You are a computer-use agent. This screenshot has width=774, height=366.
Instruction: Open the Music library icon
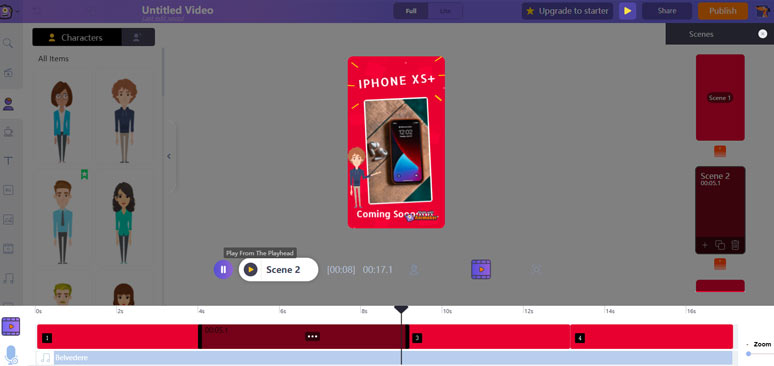8,278
